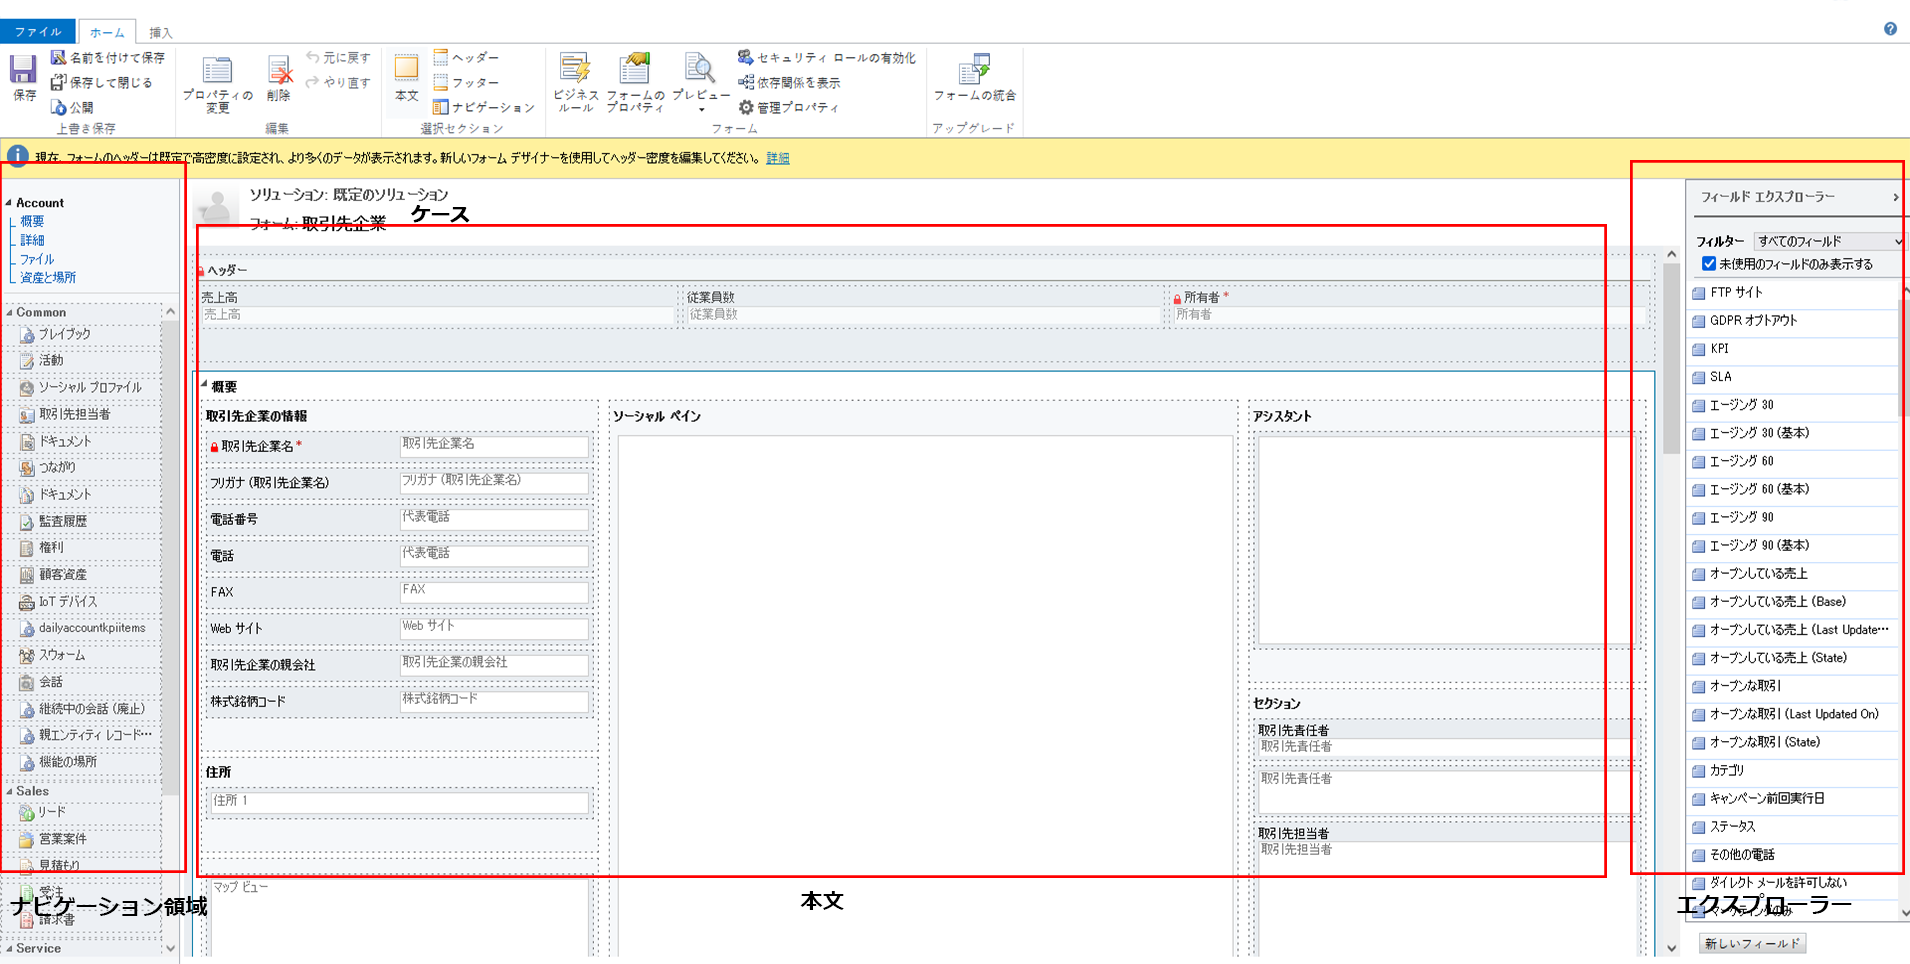Click the 保存 (Save) icon in ribbon
The height and width of the screenshot is (964, 1910).
coord(24,78)
